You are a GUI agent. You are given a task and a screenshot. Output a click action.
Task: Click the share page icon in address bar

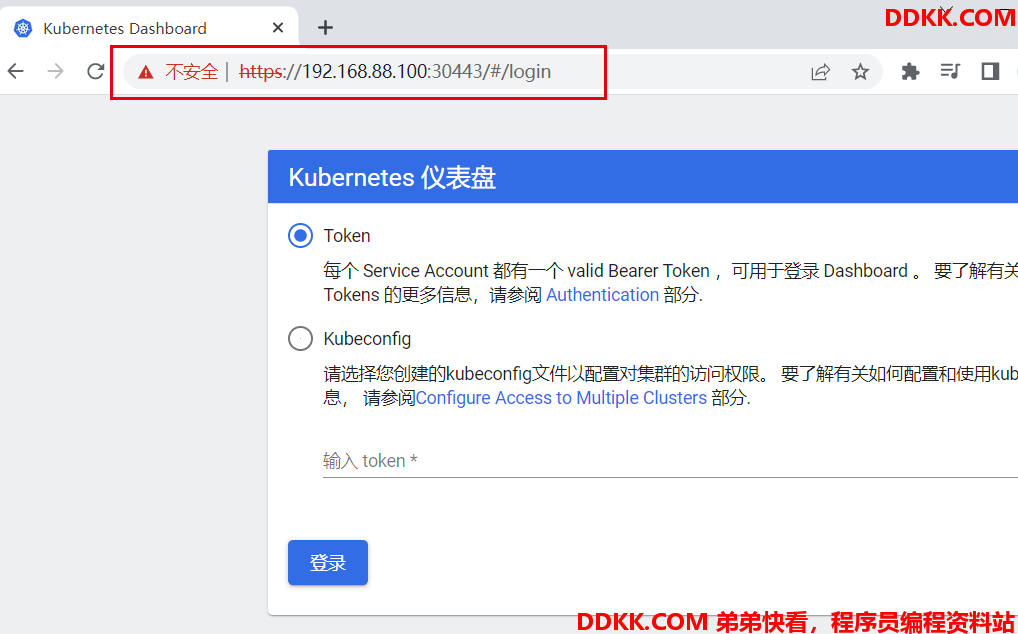pyautogui.click(x=821, y=71)
